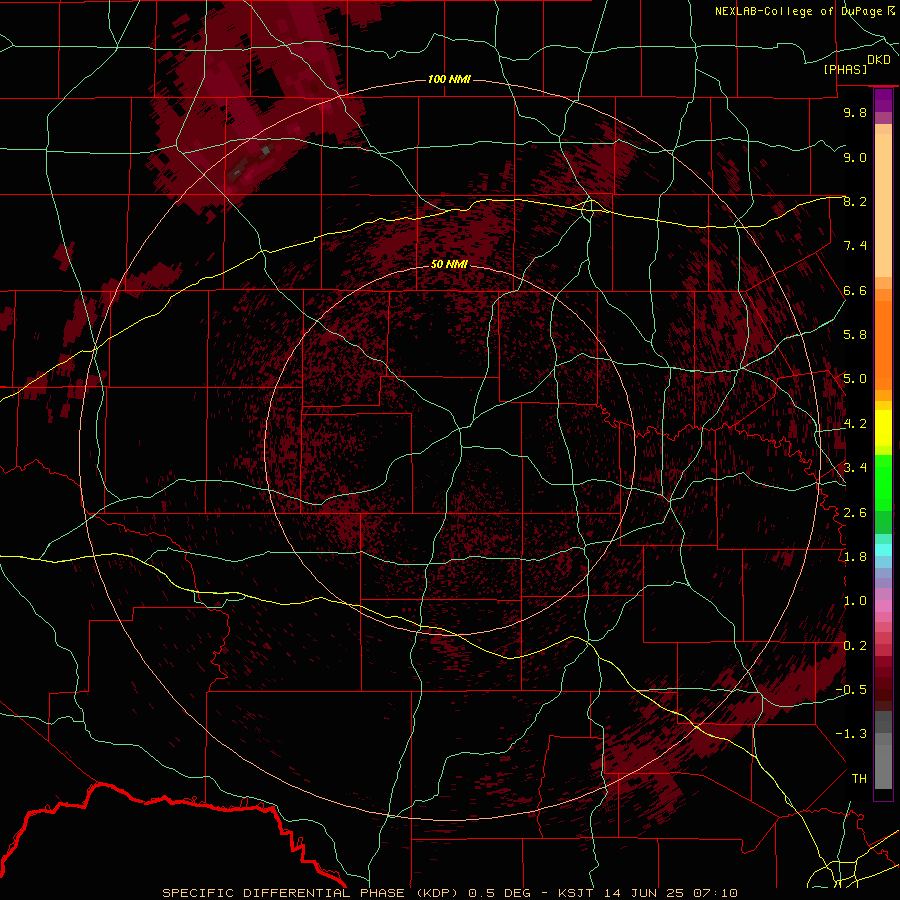The image size is (900, 900).
Task: Select the 1.8 color scale value
Action: 855,557
